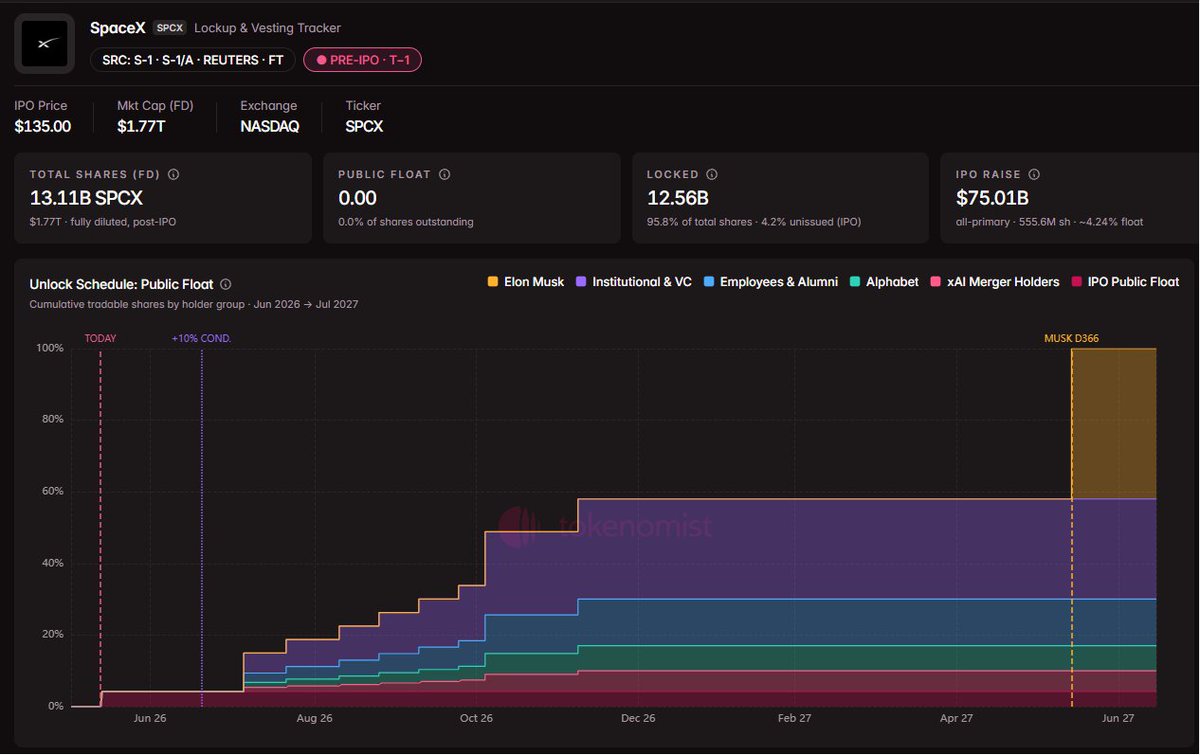The width and height of the screenshot is (1200, 755).
Task: Click the Exchange value NASDAQ
Action: pos(270,126)
